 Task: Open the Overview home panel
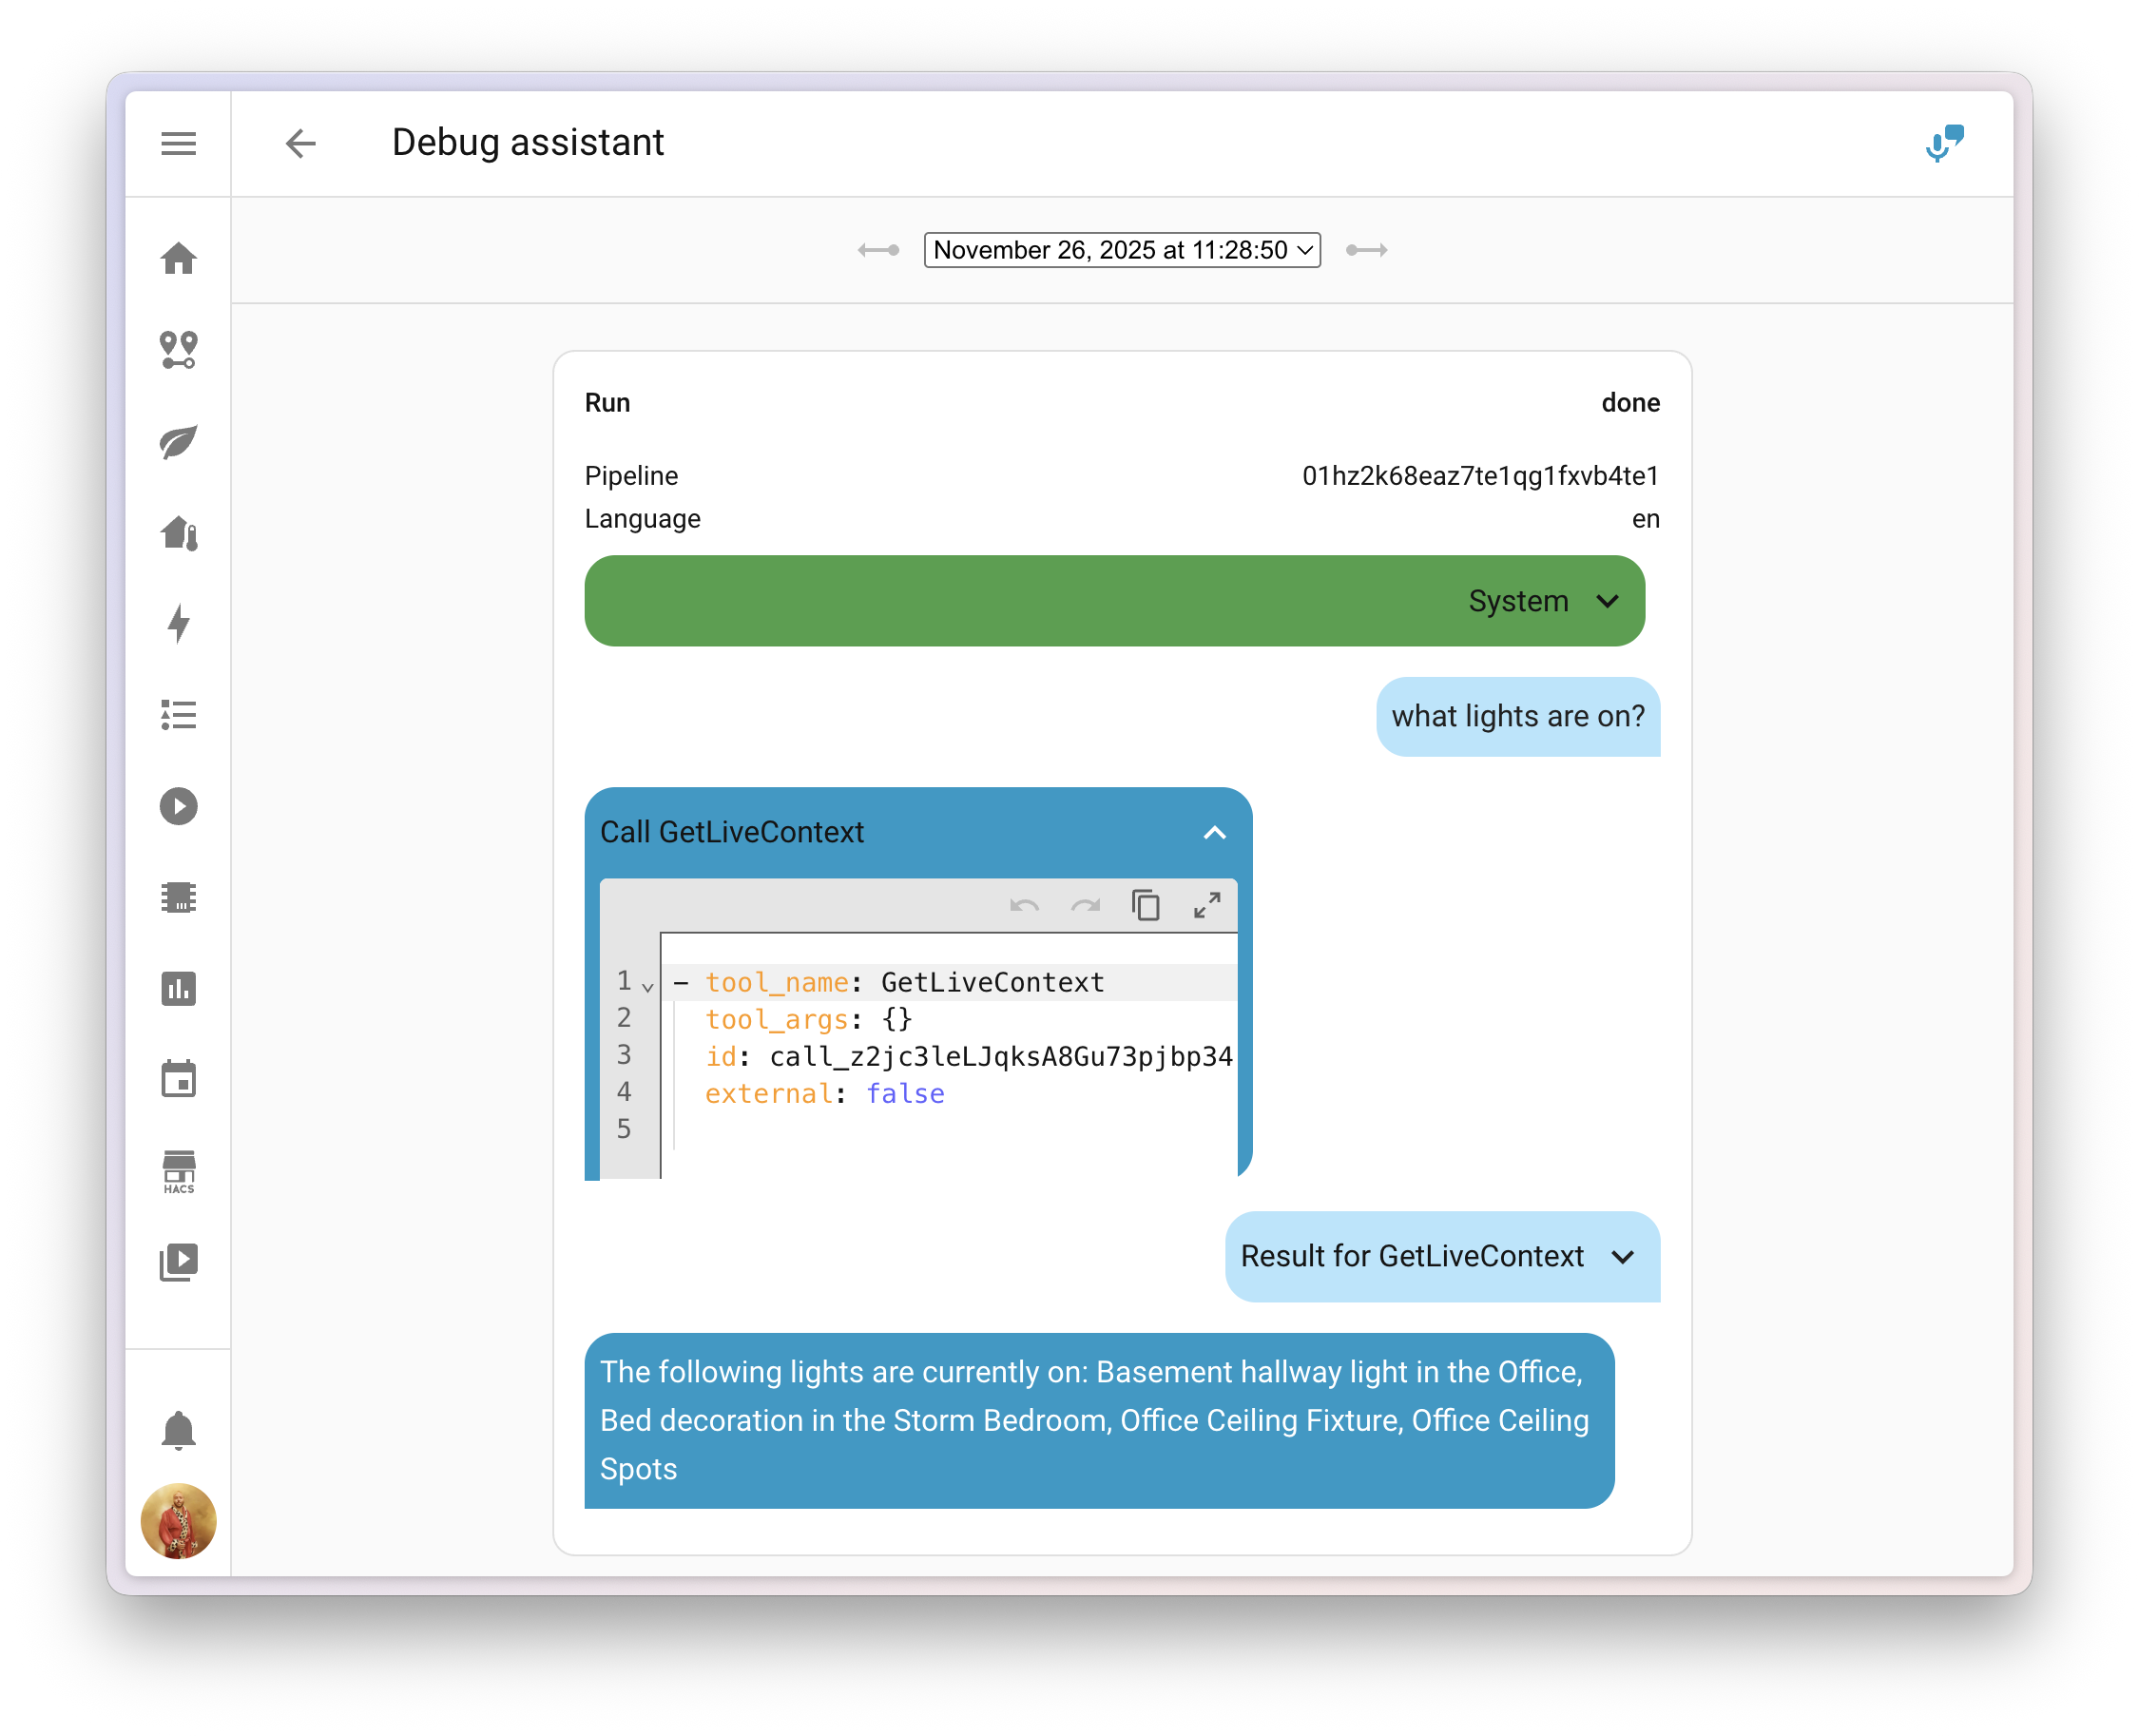(178, 259)
